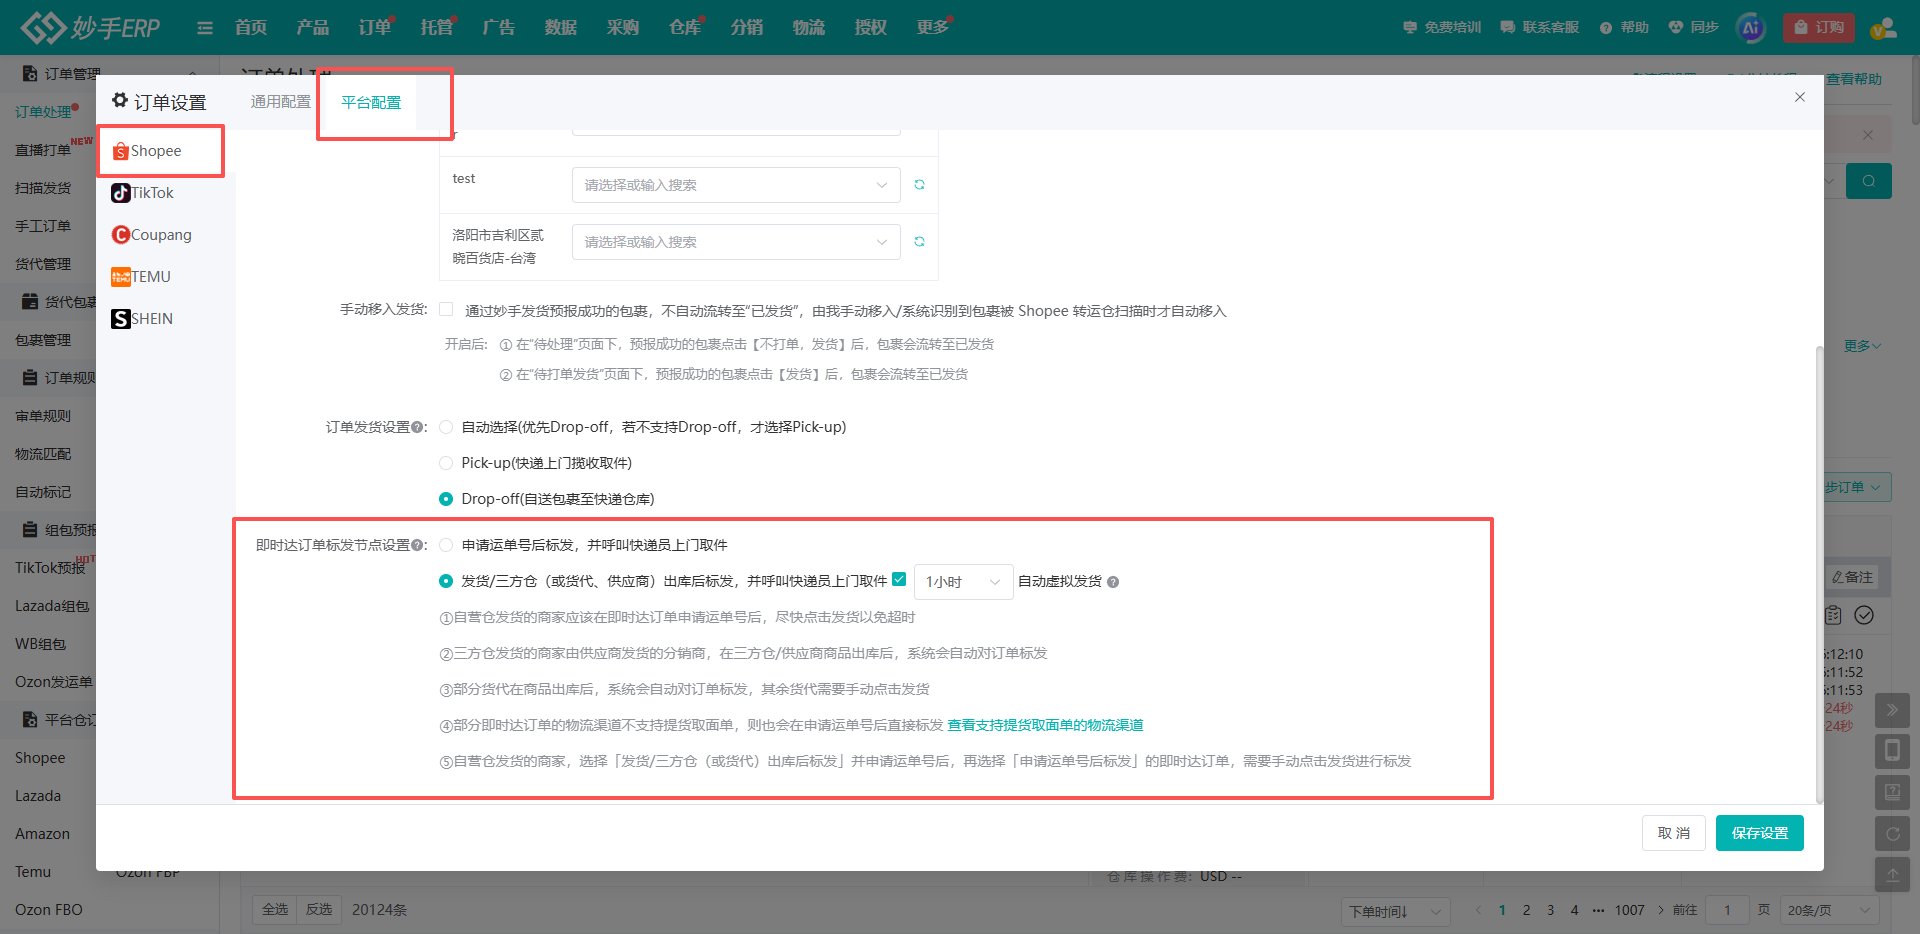Open help tooltip for 订单发货设置
1920x934 pixels.
coord(417,427)
